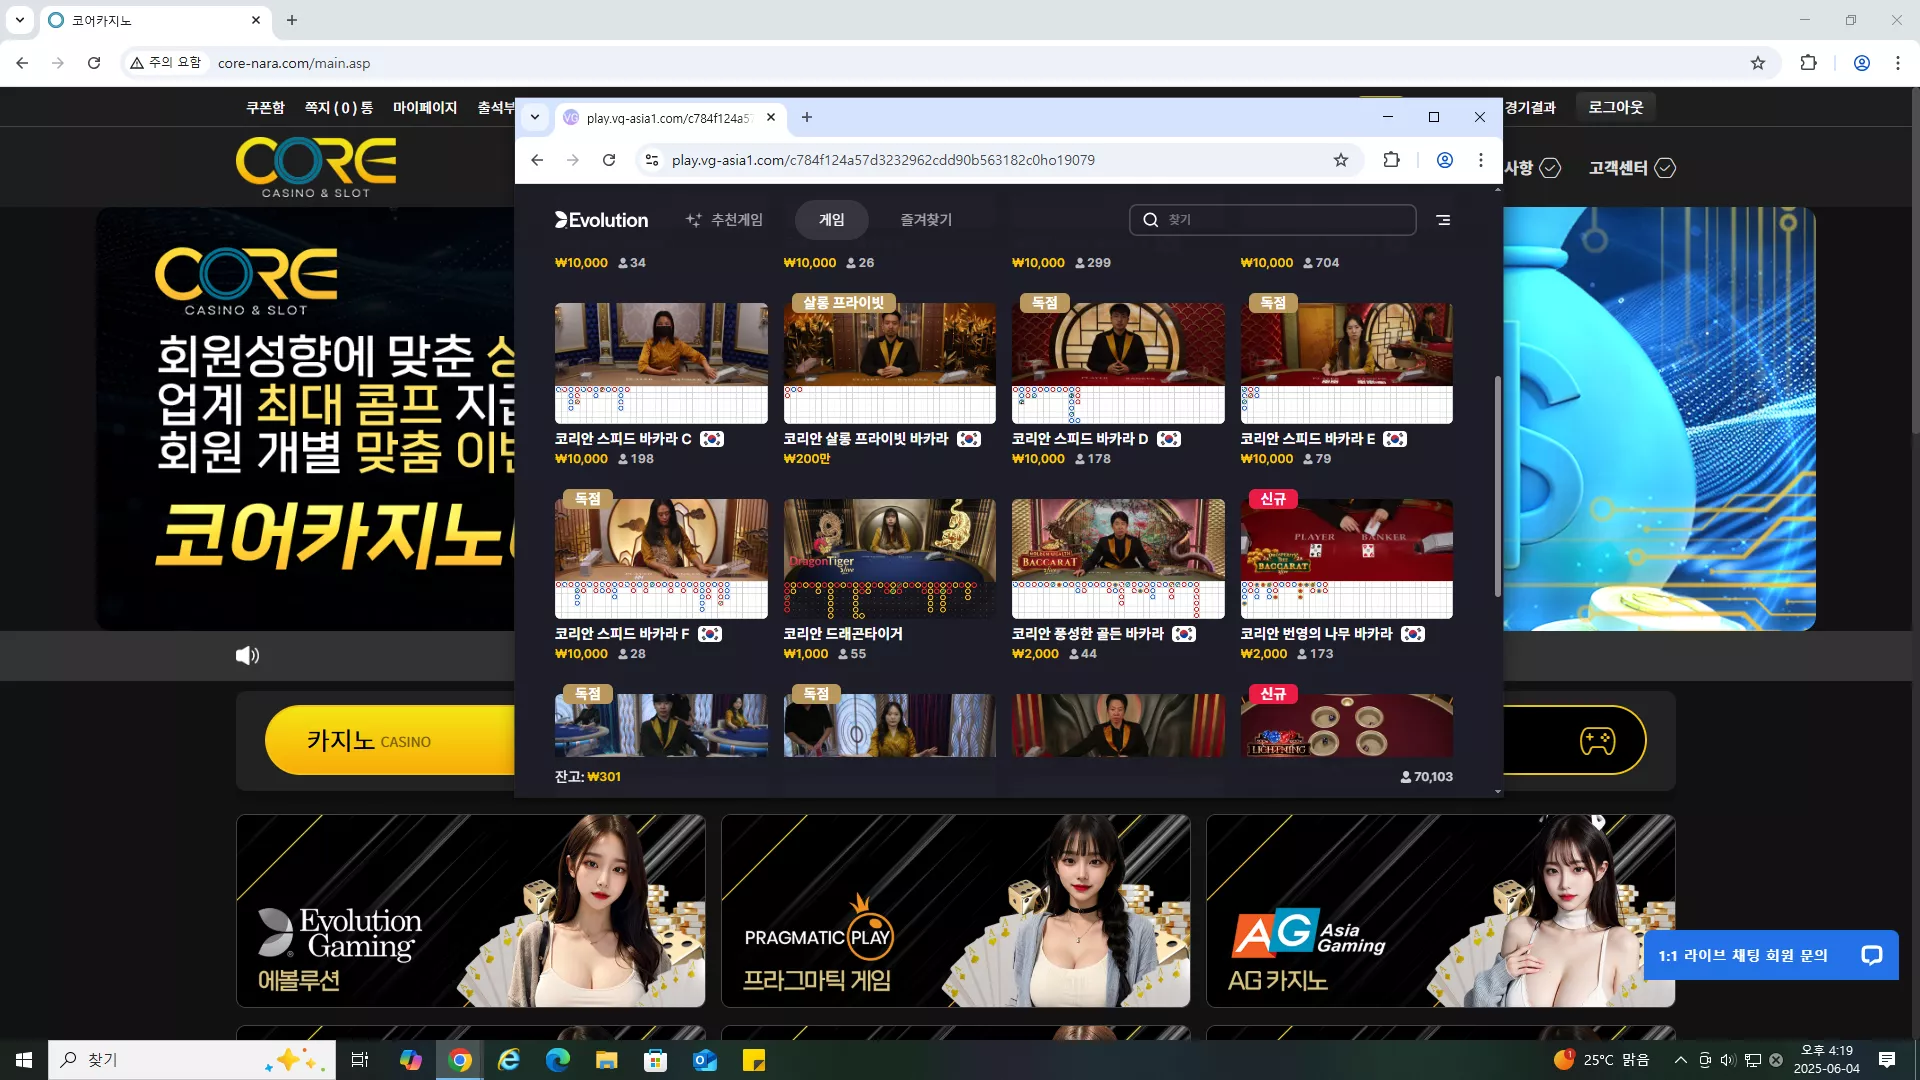
Task: Open the notification center icon
Action: (x=1887, y=1060)
